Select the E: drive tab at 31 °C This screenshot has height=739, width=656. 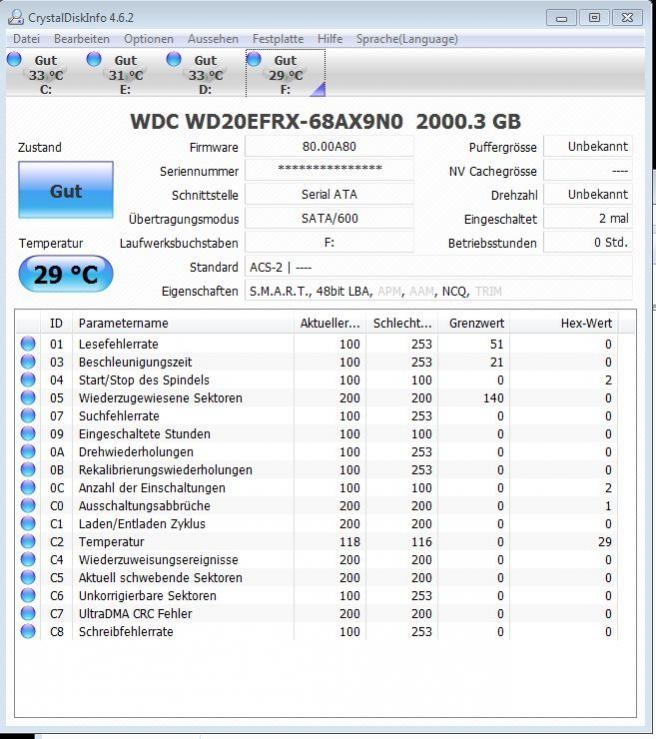click(x=125, y=74)
